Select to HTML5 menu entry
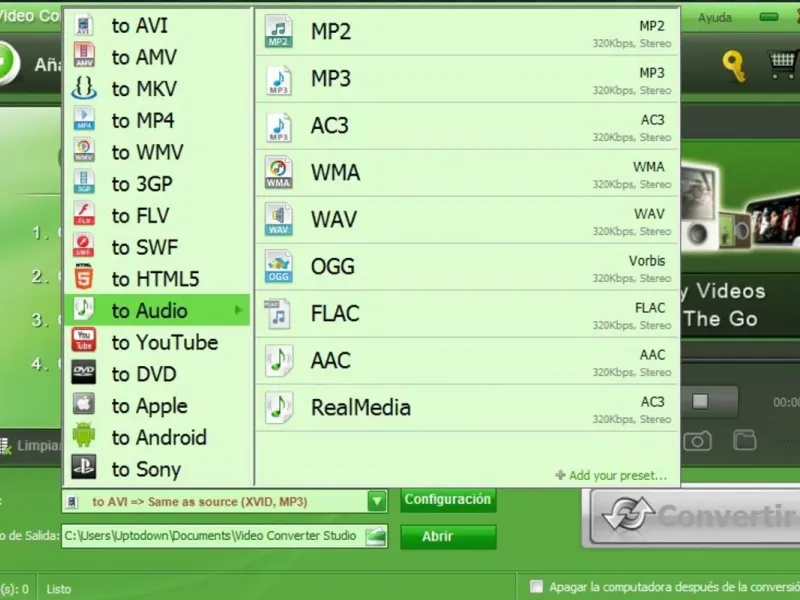Screen dimensions: 800x600 click(158, 279)
